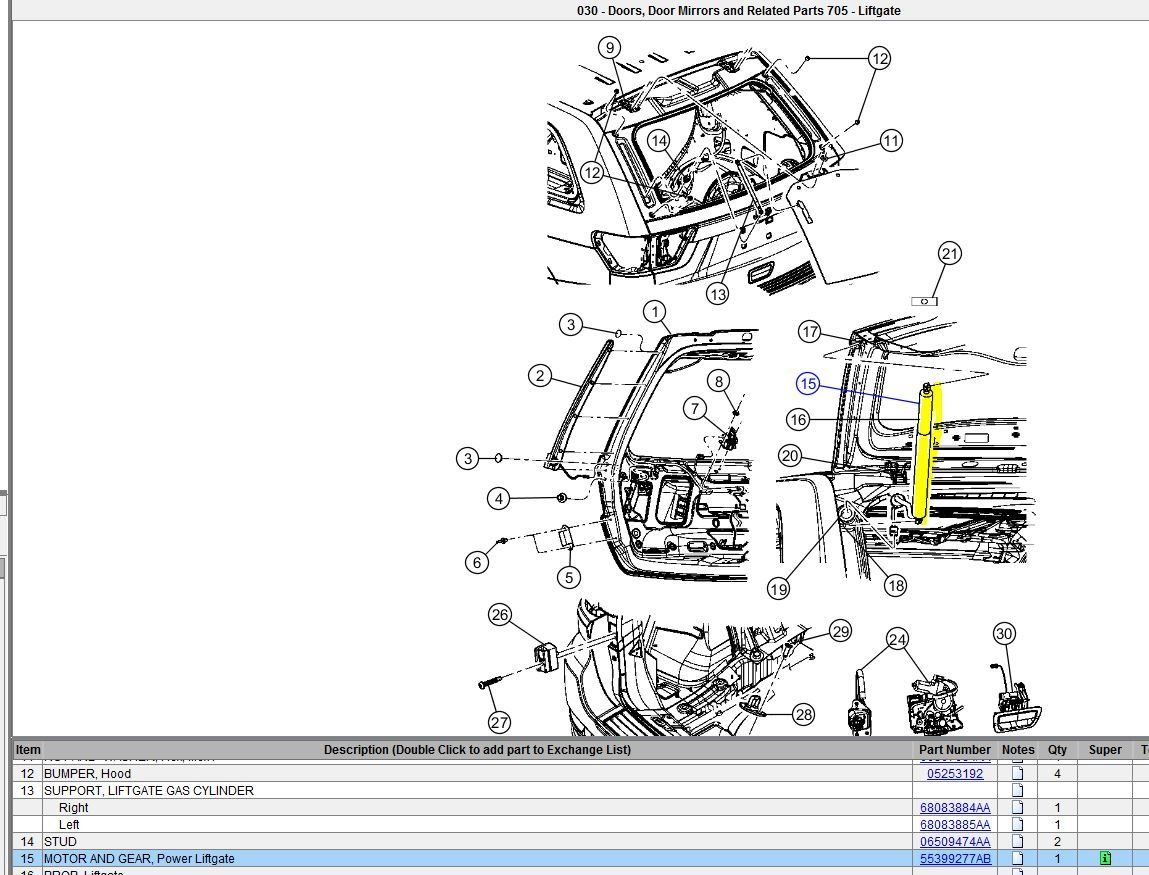Open notes icon for STUD row
The width and height of the screenshot is (1149, 875).
[x=1018, y=841]
